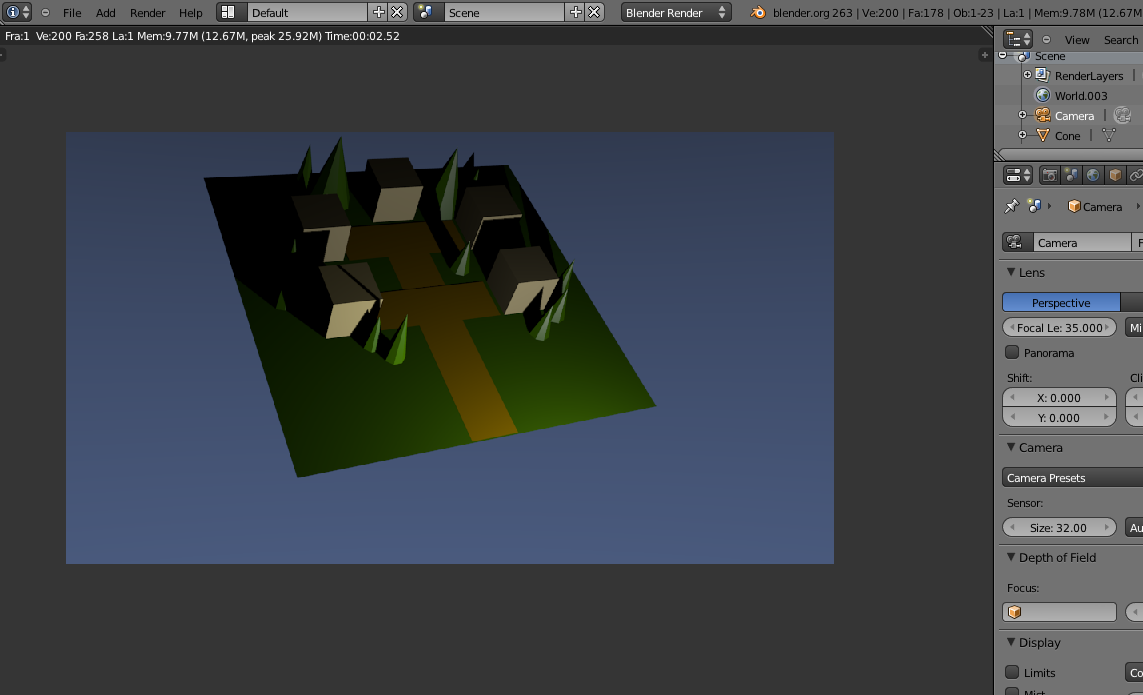This screenshot has width=1143, height=695.
Task: Click the Focus object picker field
Action: (x=1059, y=612)
